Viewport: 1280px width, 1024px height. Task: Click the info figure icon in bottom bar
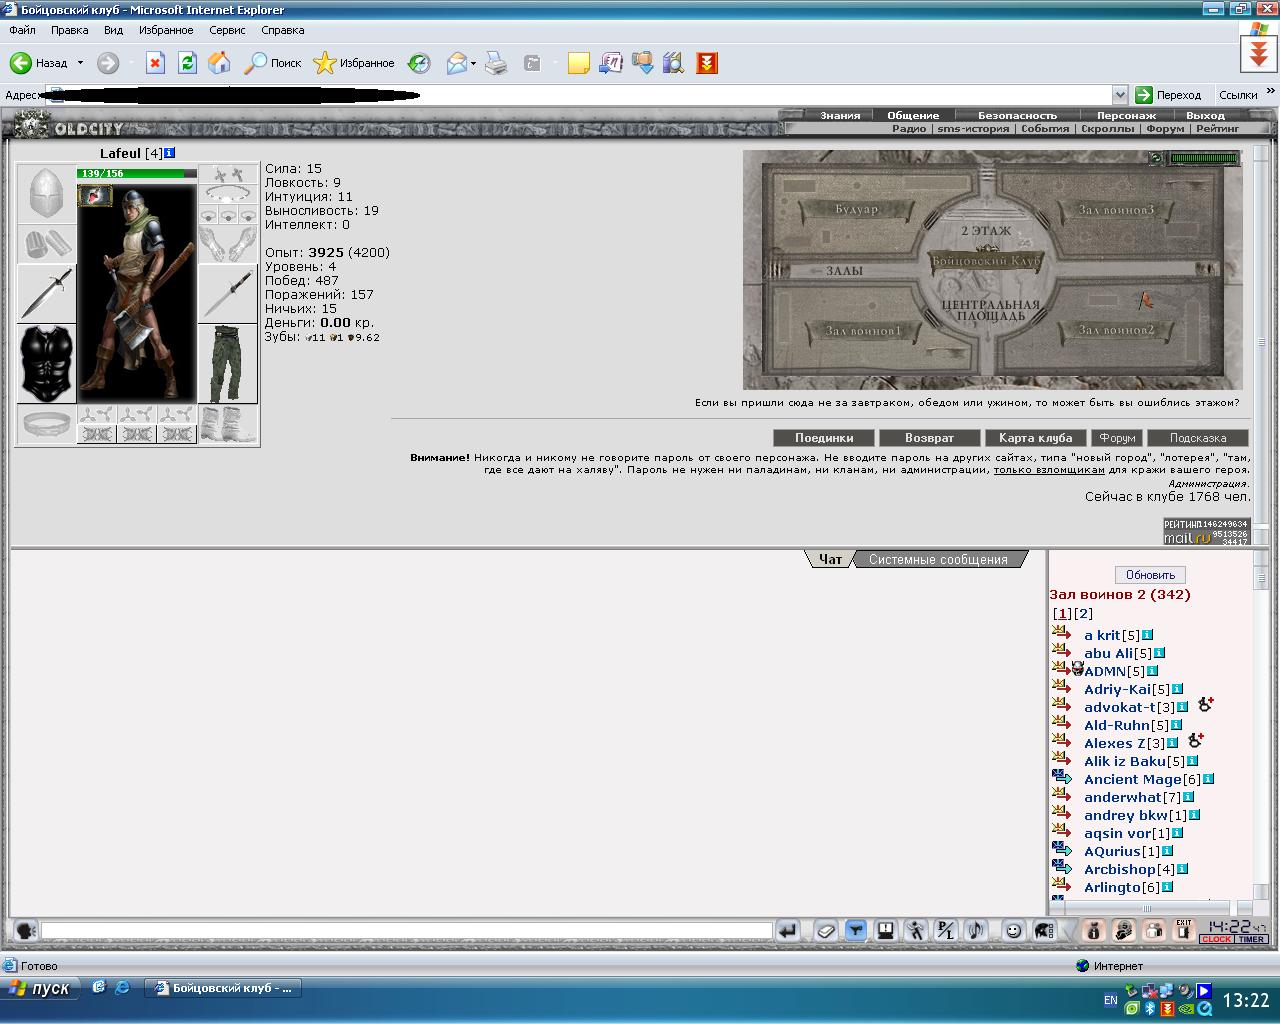pyautogui.click(x=1094, y=931)
